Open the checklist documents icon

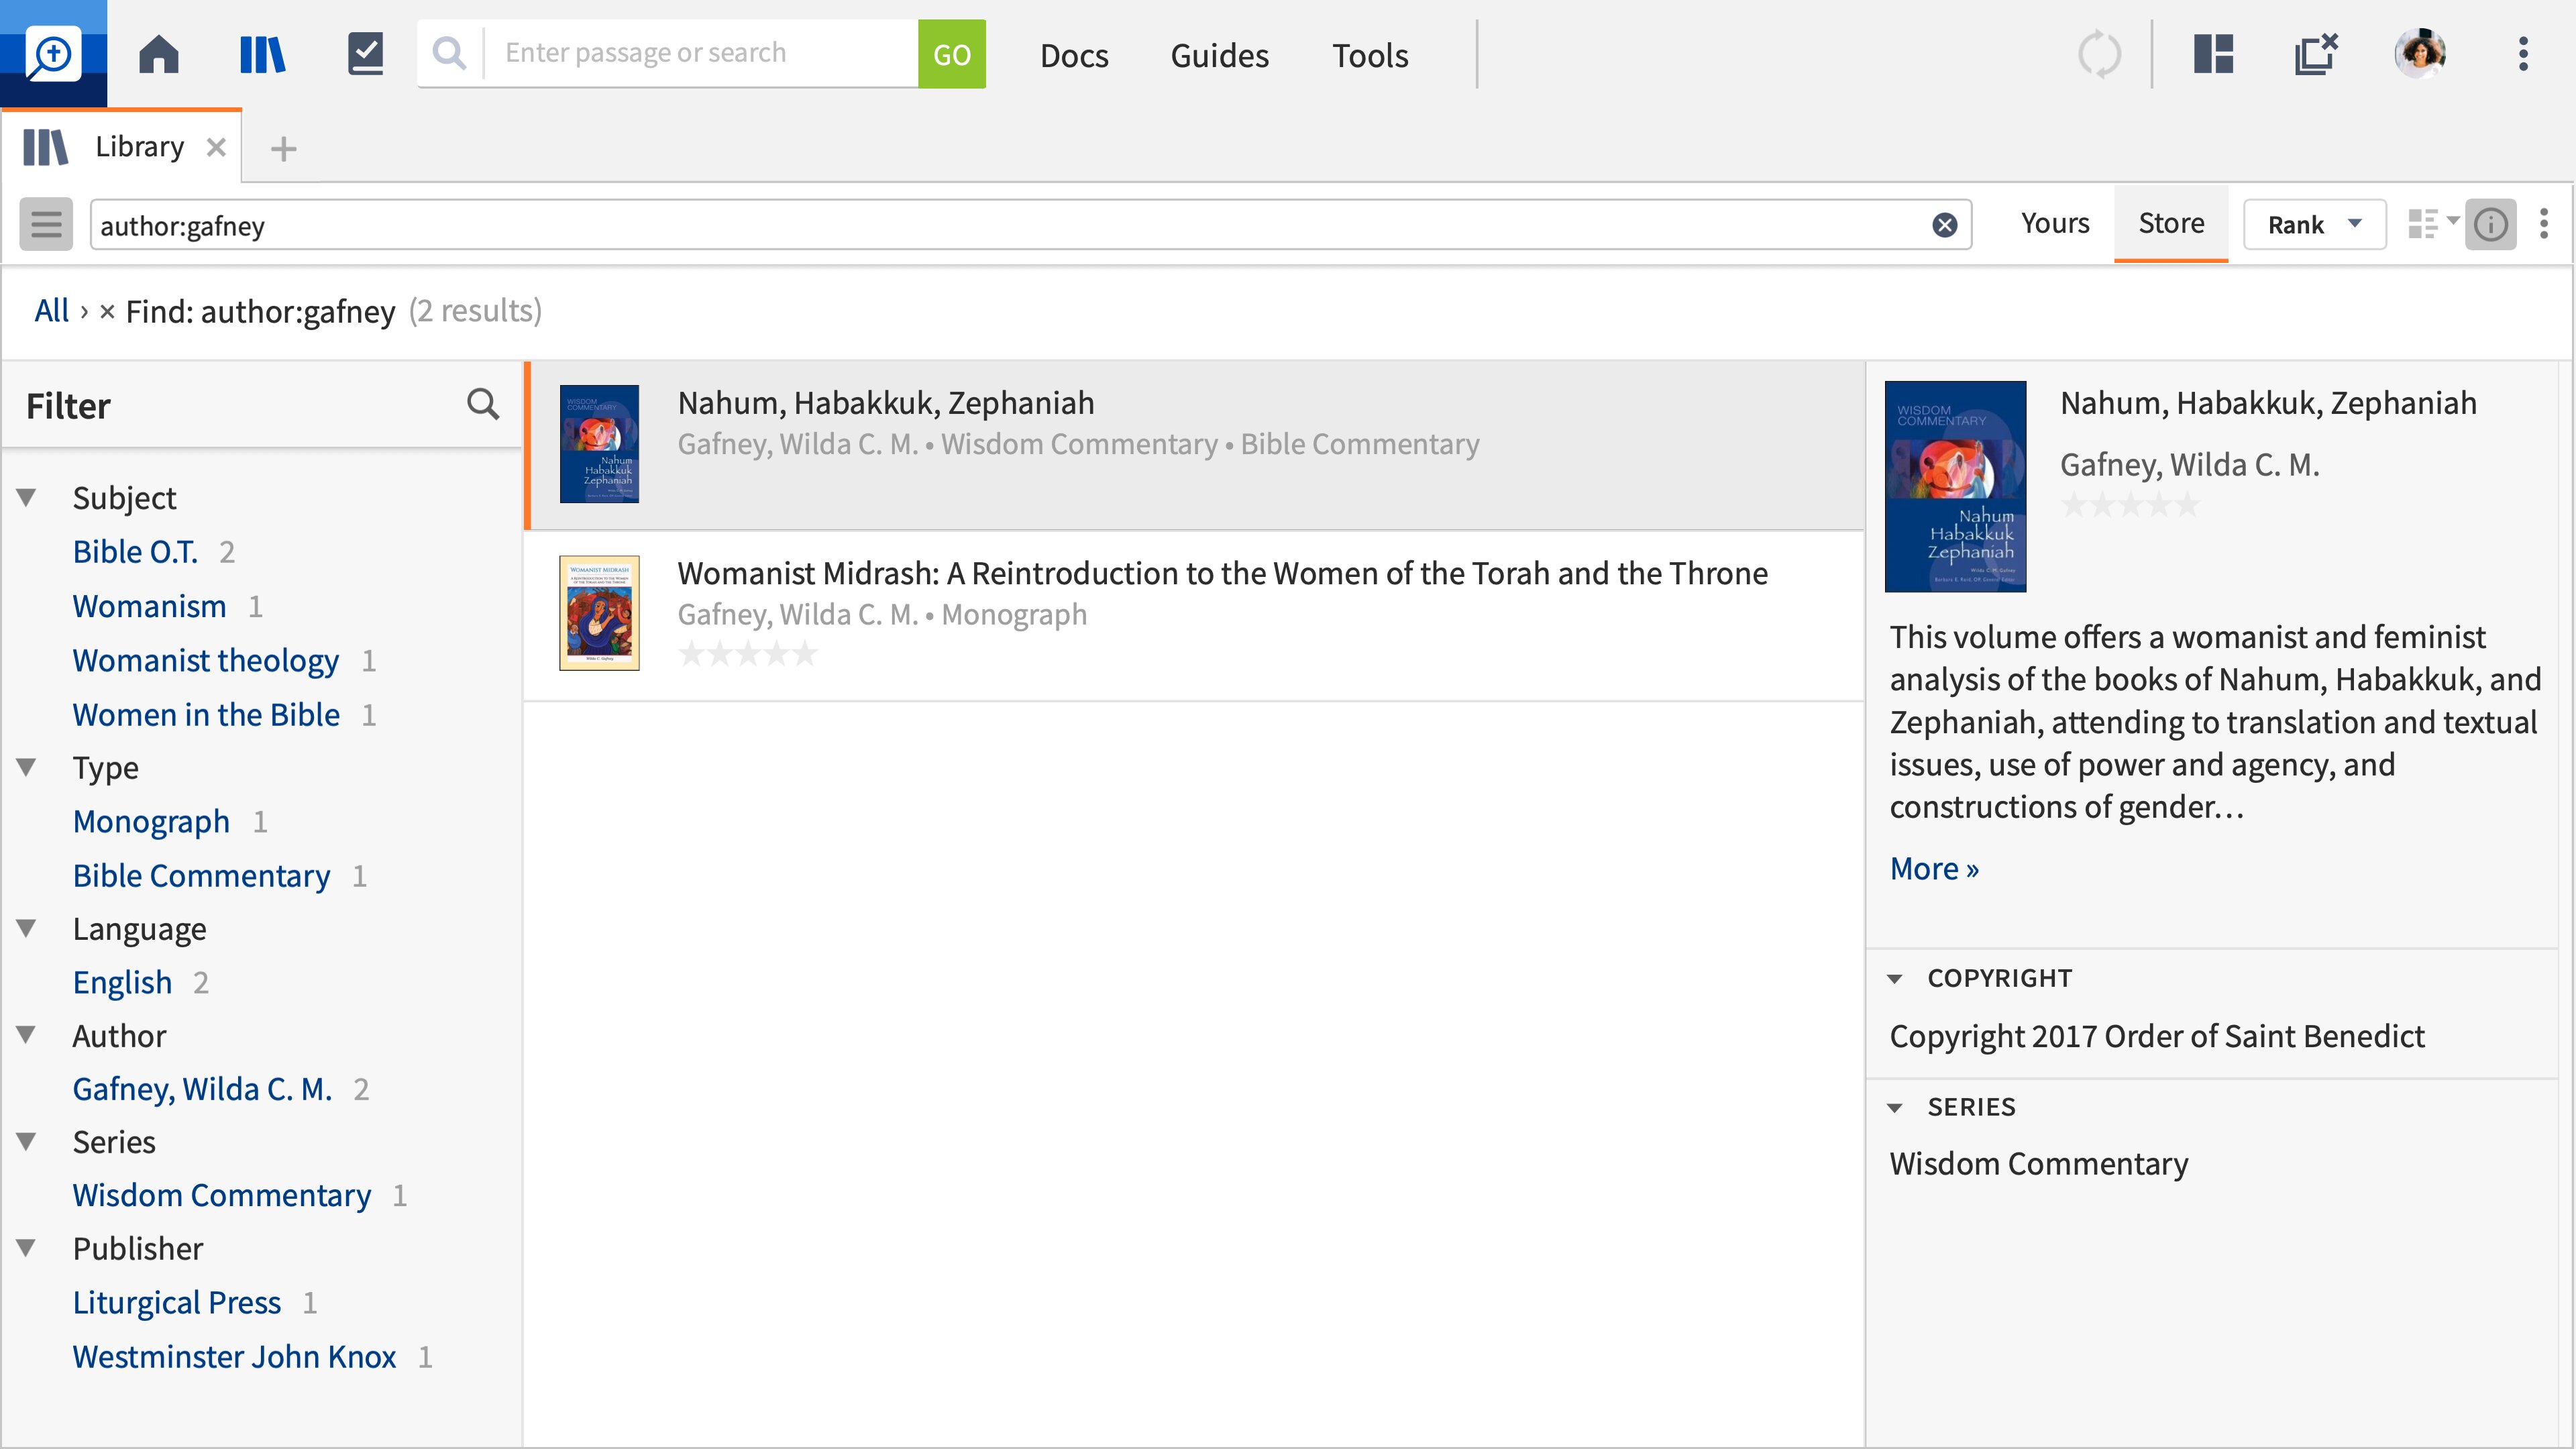(365, 54)
